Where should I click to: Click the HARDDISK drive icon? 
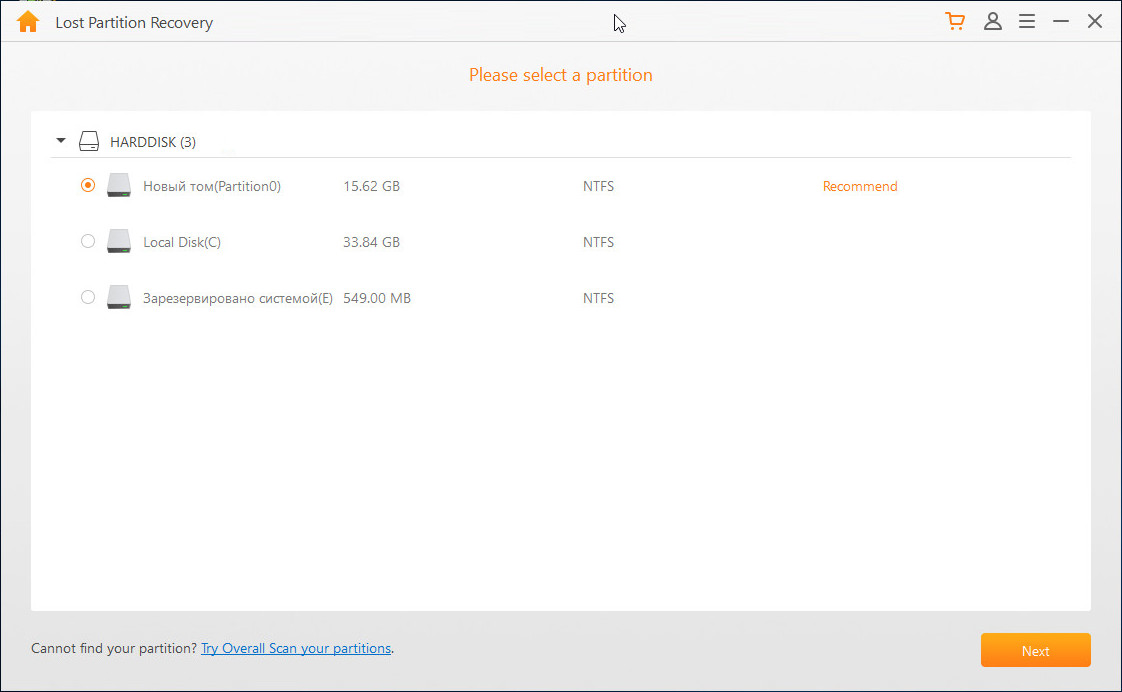point(89,141)
